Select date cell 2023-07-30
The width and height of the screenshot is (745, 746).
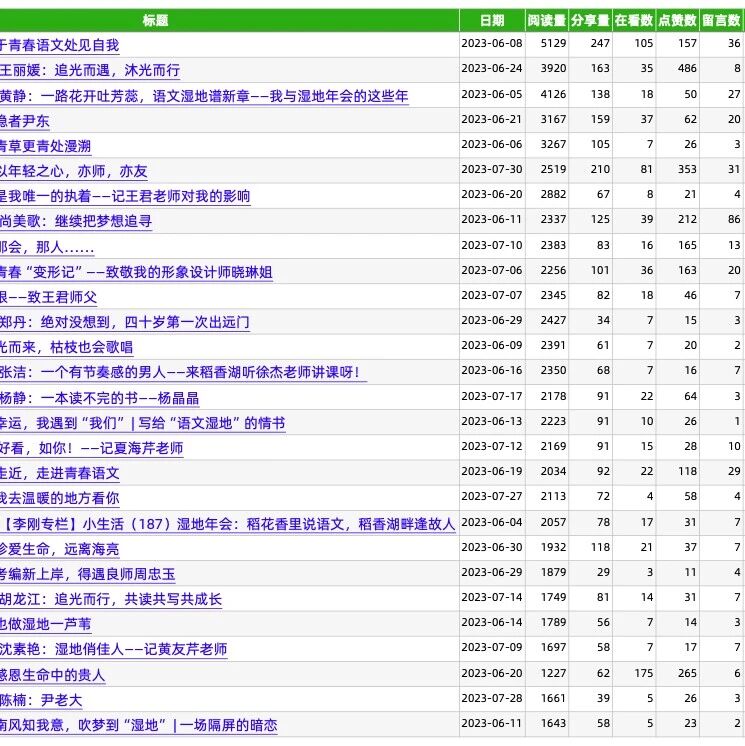[492, 169]
